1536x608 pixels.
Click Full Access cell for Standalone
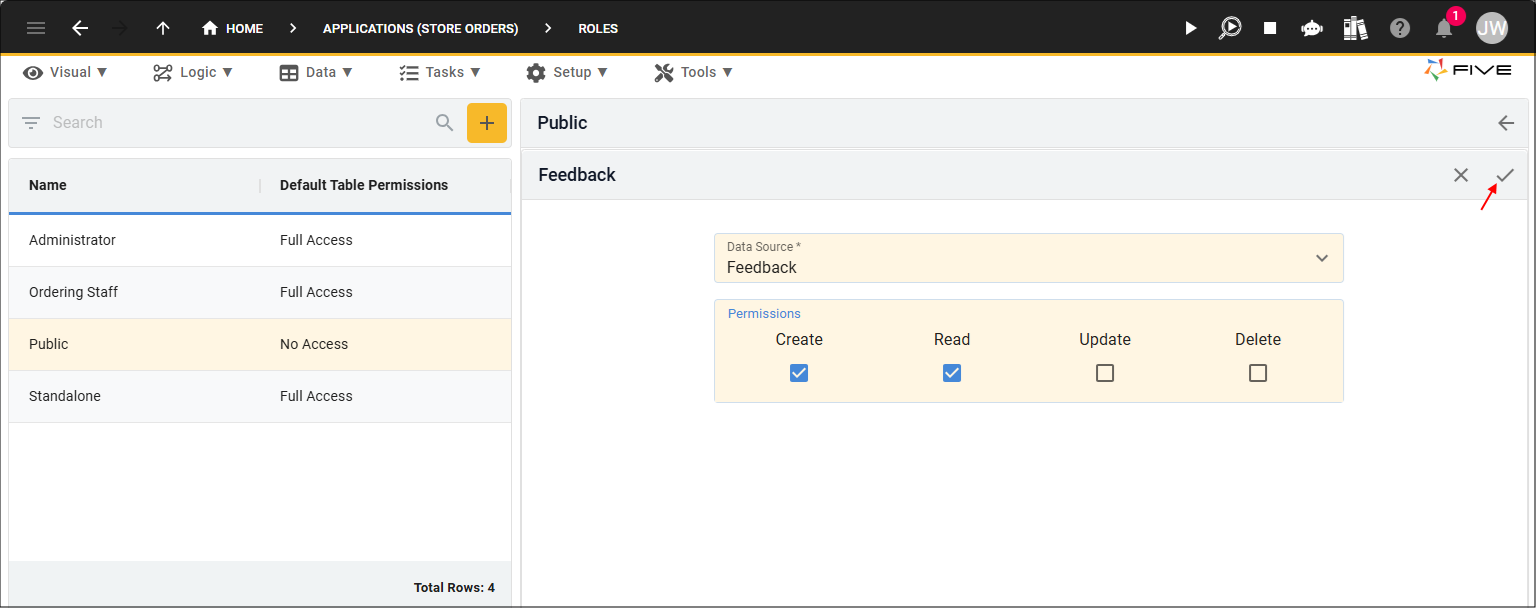[x=316, y=396]
